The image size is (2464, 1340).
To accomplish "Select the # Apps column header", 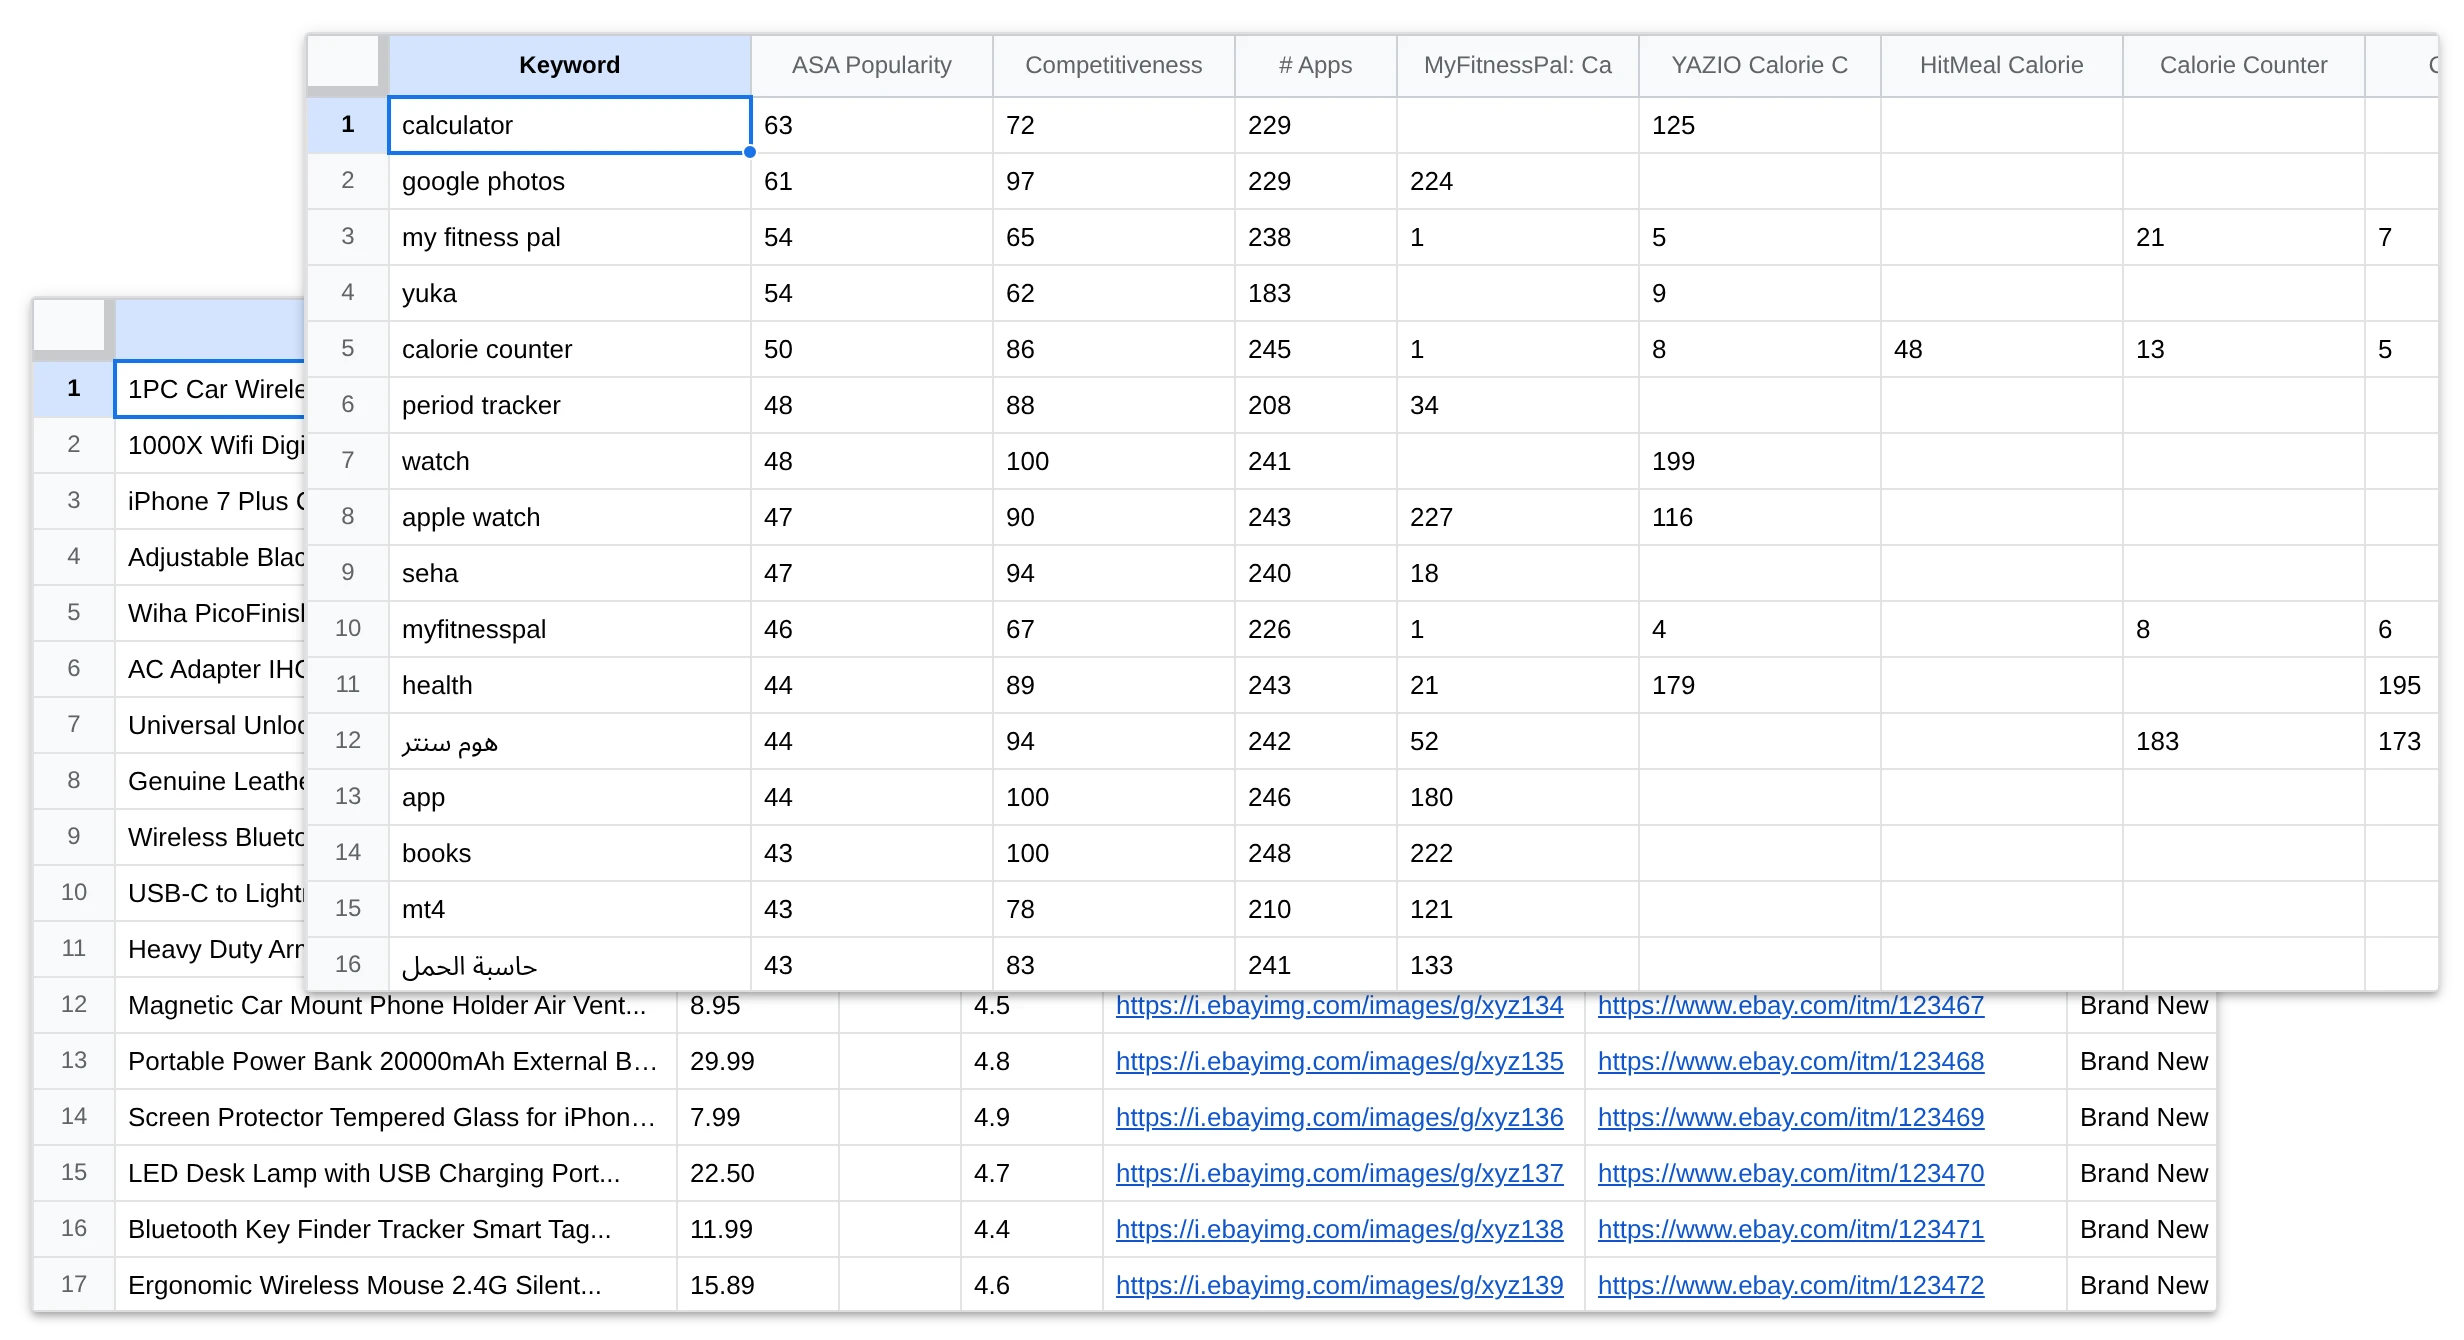I will [x=1316, y=65].
